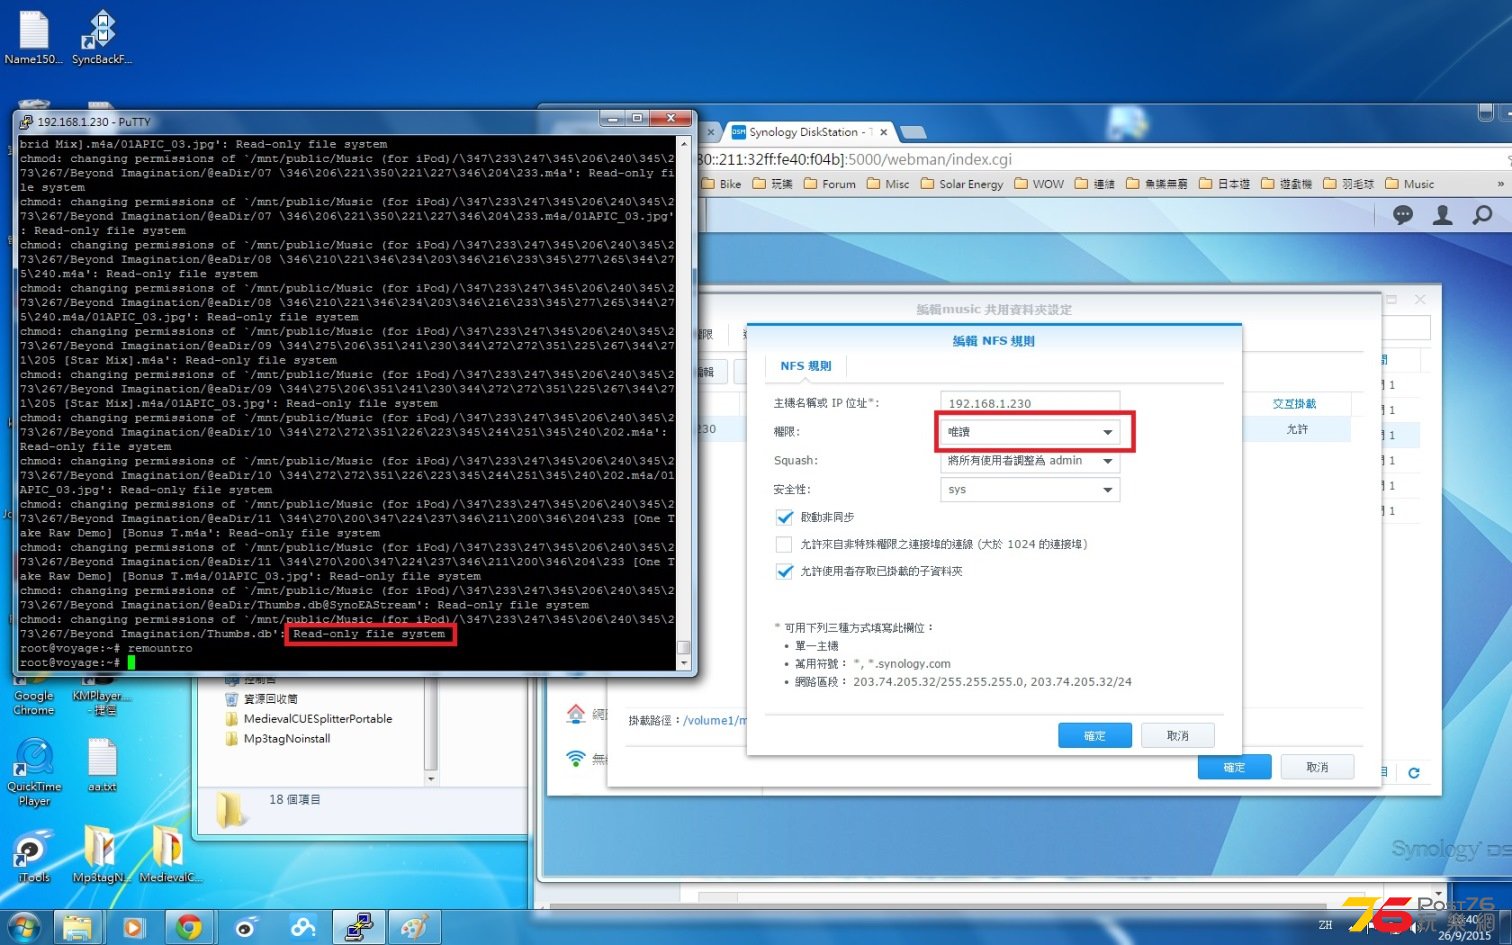Click 取消 in shared folder settings window
The width and height of the screenshot is (1512, 945).
(x=1318, y=767)
